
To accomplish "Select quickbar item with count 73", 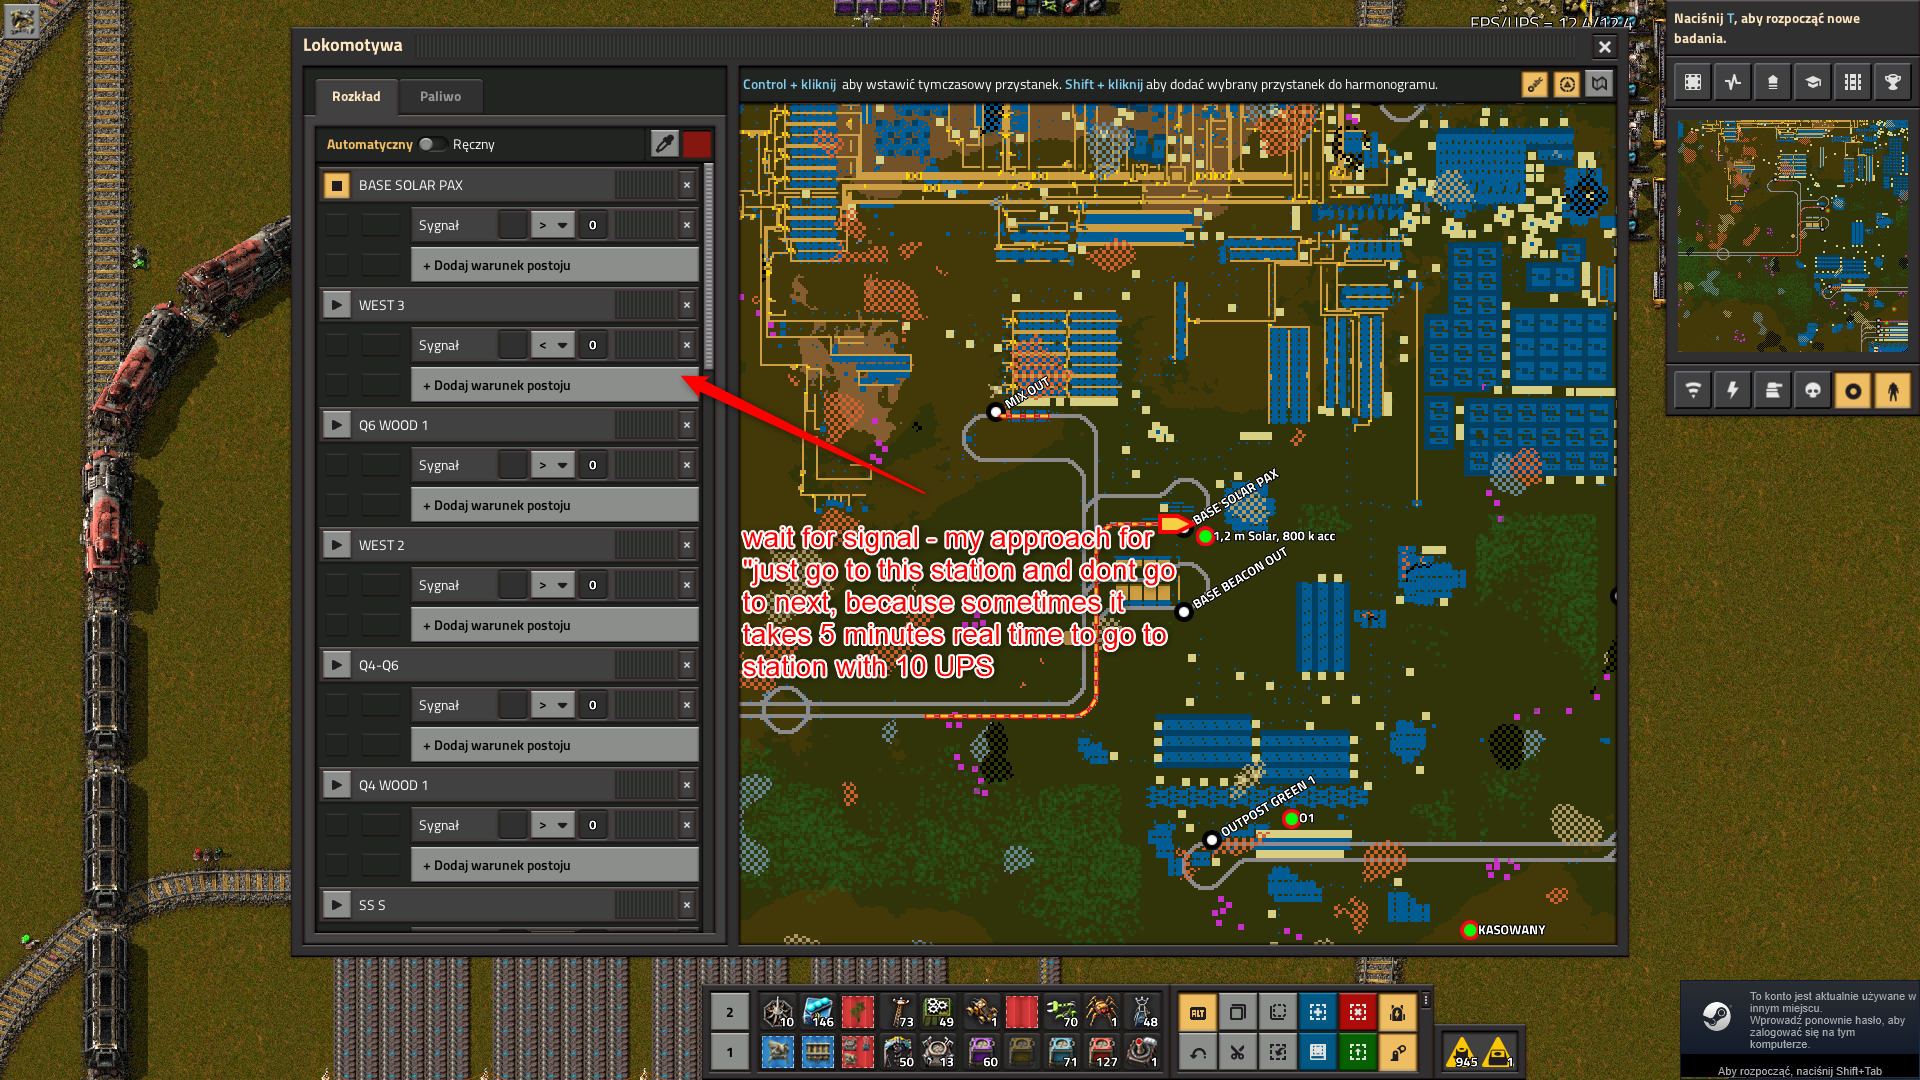I will pyautogui.click(x=898, y=1012).
